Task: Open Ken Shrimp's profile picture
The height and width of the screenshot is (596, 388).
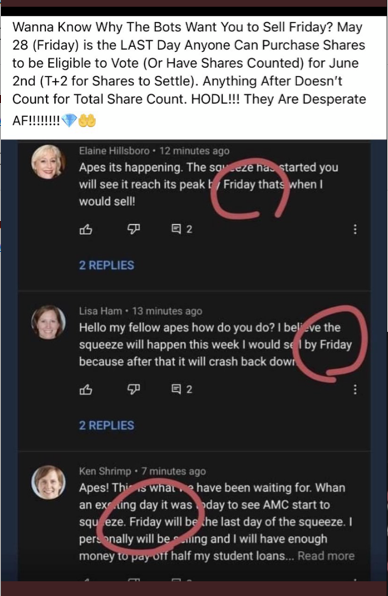Action: pos(48,482)
